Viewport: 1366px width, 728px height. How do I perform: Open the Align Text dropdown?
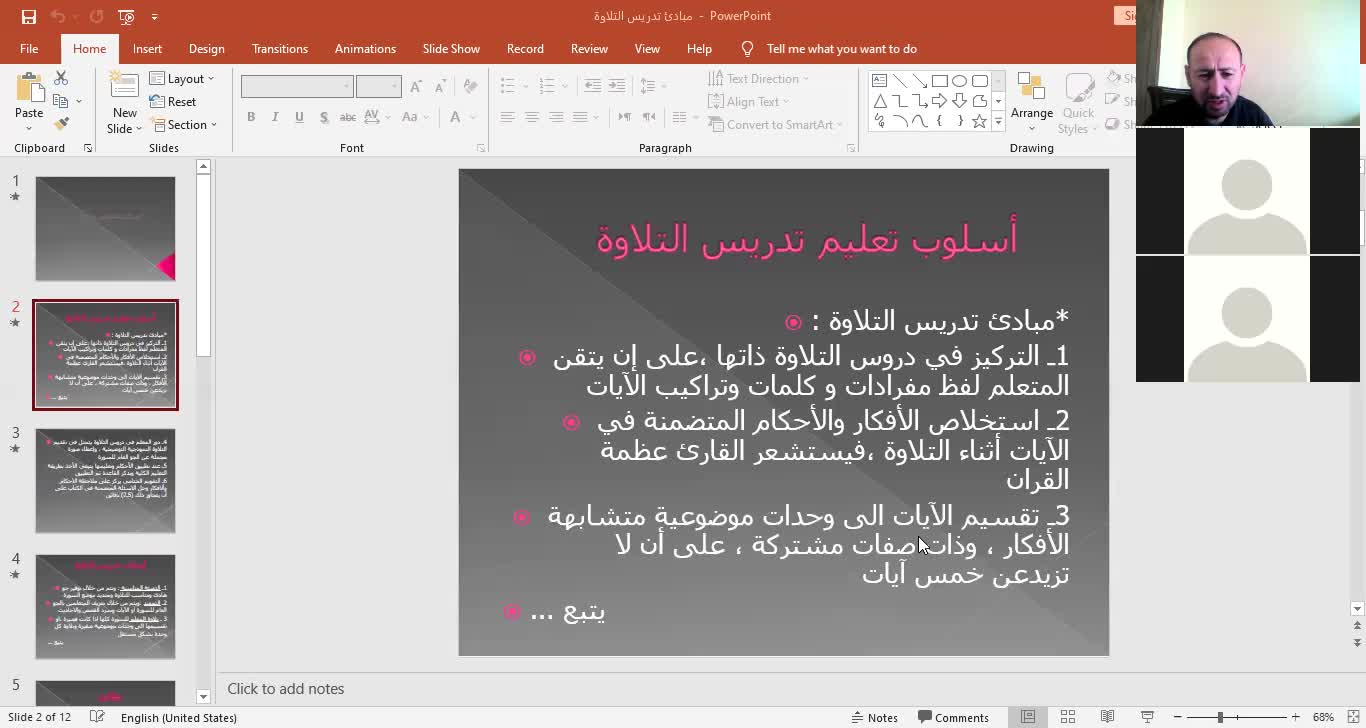(748, 101)
